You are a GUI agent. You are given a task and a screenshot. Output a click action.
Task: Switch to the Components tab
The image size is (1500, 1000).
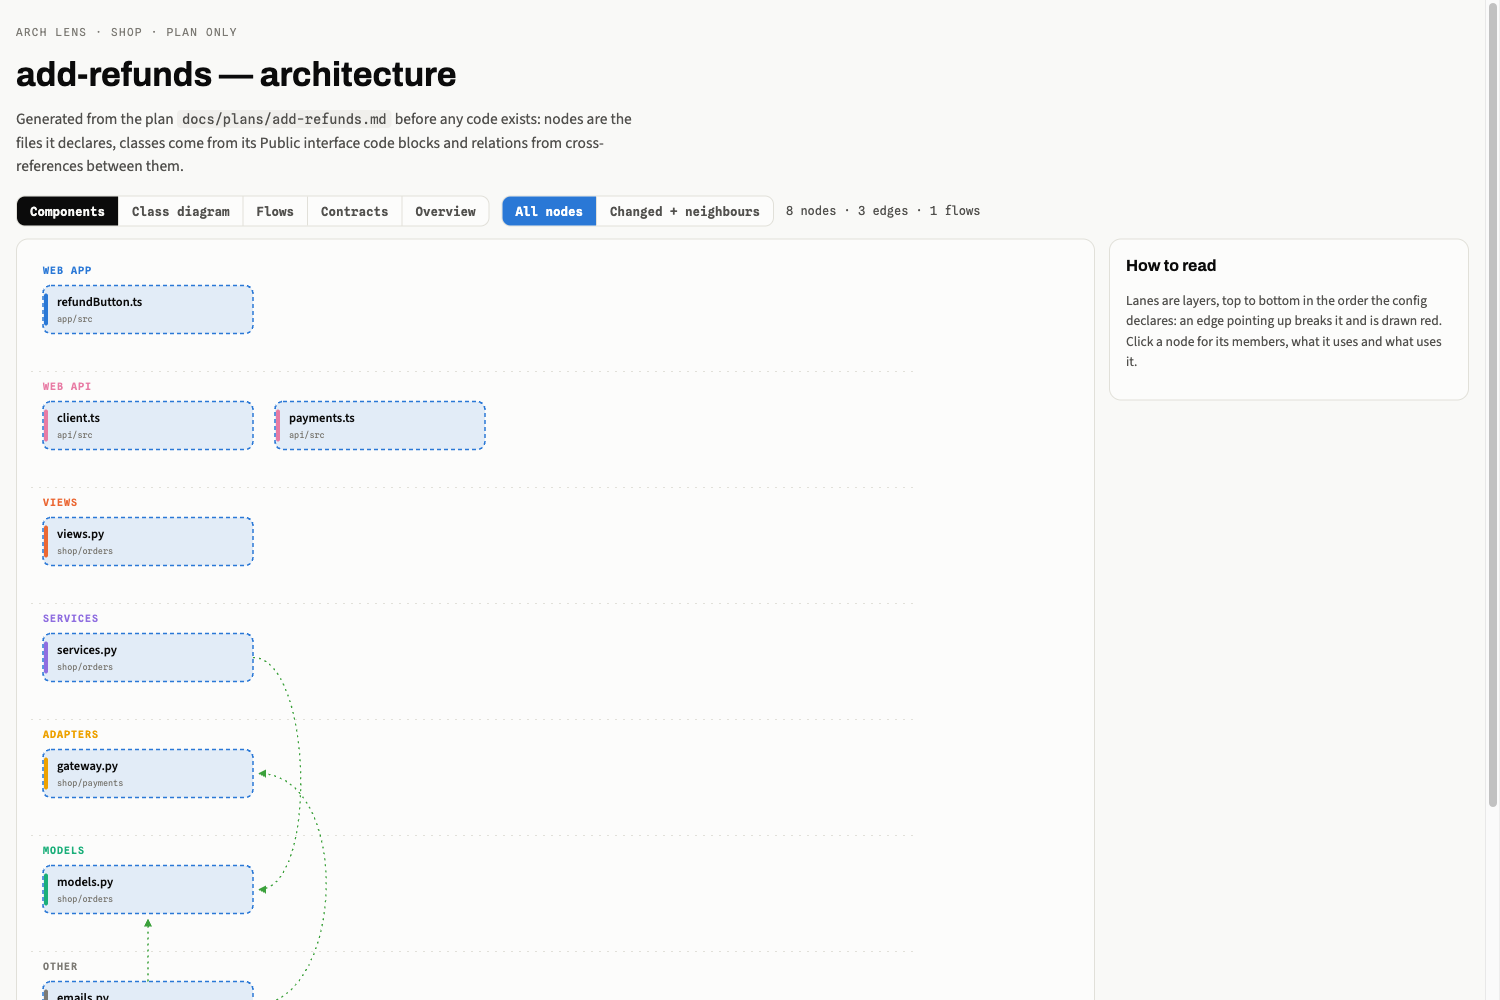[x=68, y=211]
